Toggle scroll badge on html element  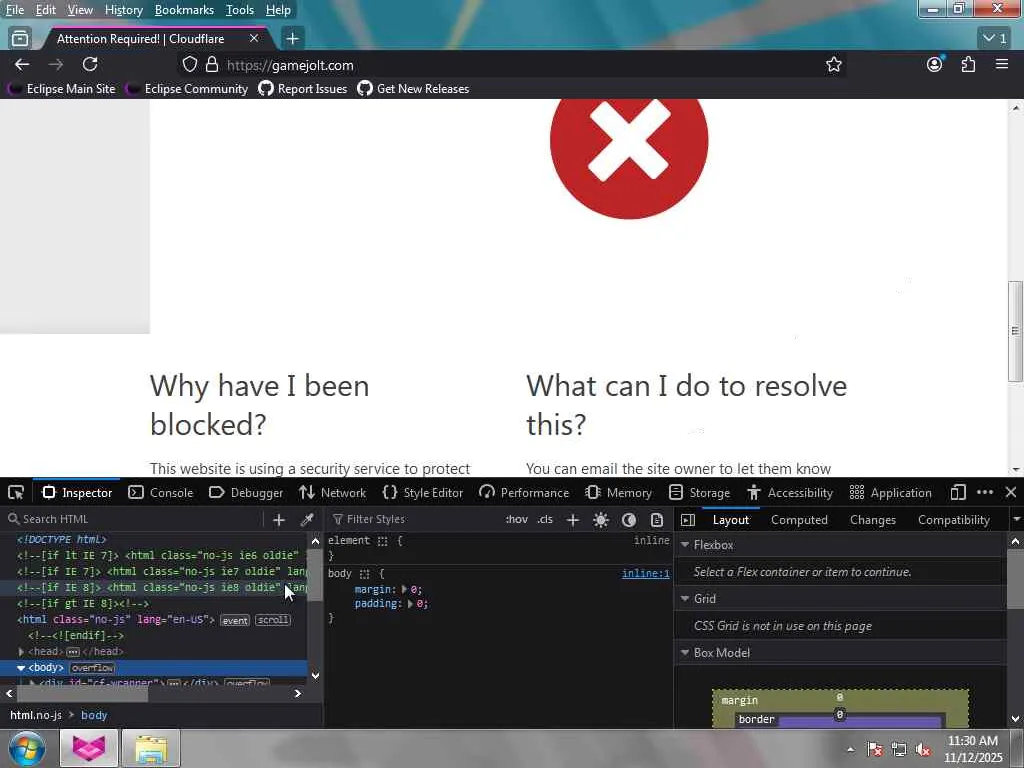273,620
